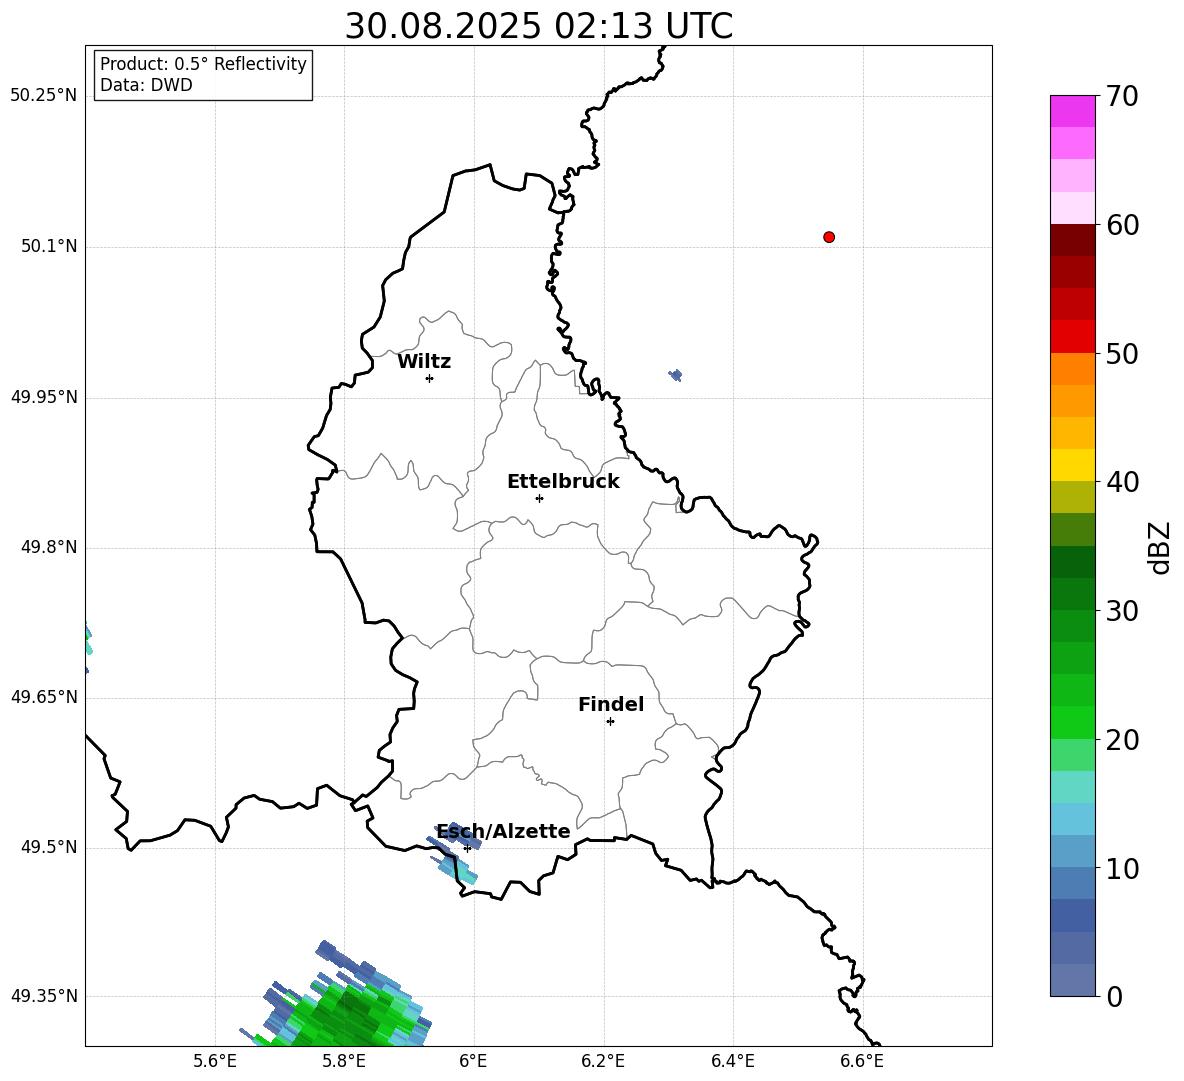Viewport: 1184px width, 1081px height.
Task: Click the longitude label 6.6°E
Action: pyautogui.click(x=862, y=1061)
